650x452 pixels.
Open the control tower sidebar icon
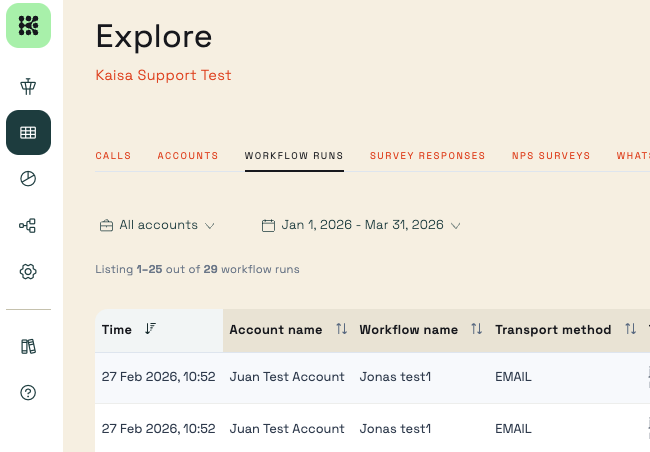coord(28,86)
